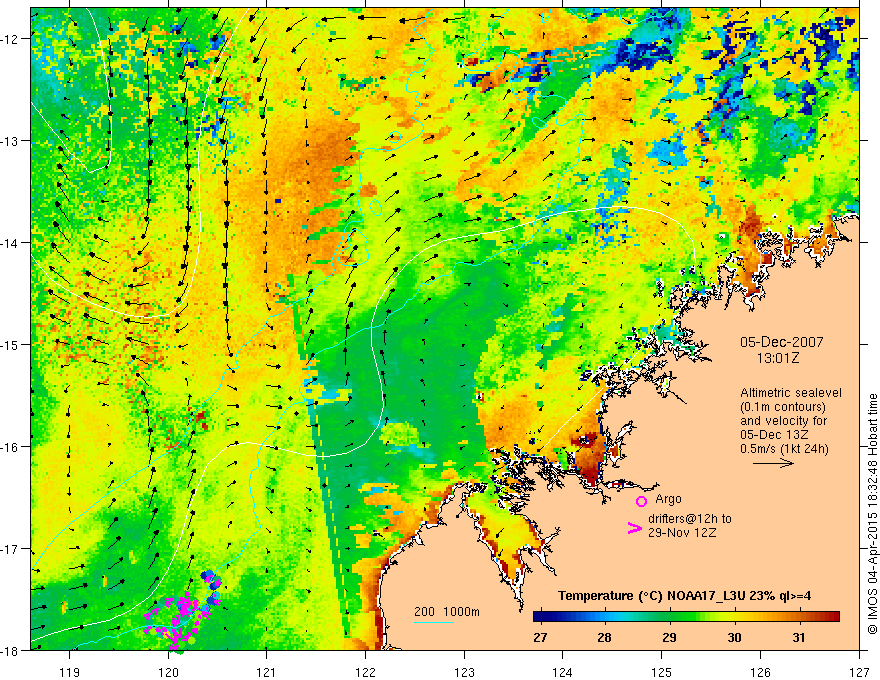Click the color bar tick label 30

tap(734, 637)
